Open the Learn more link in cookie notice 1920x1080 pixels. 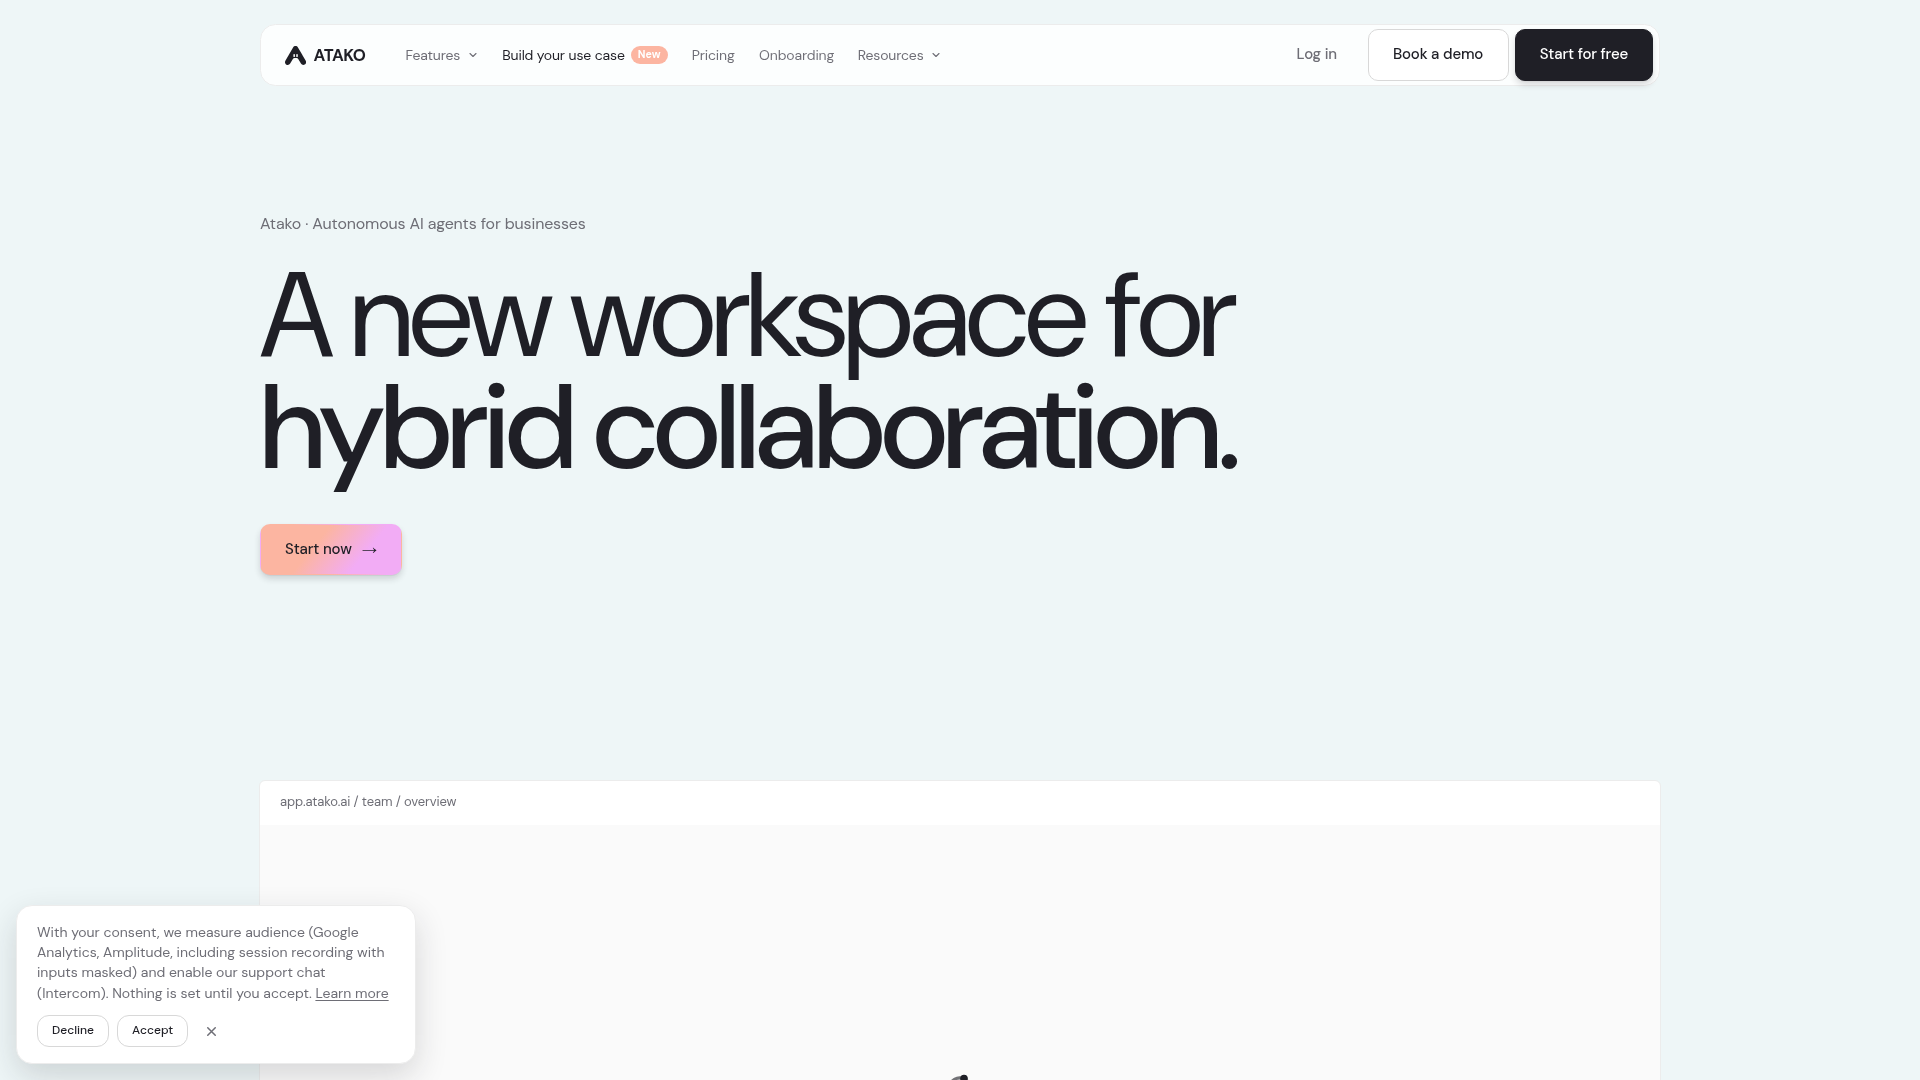point(352,993)
